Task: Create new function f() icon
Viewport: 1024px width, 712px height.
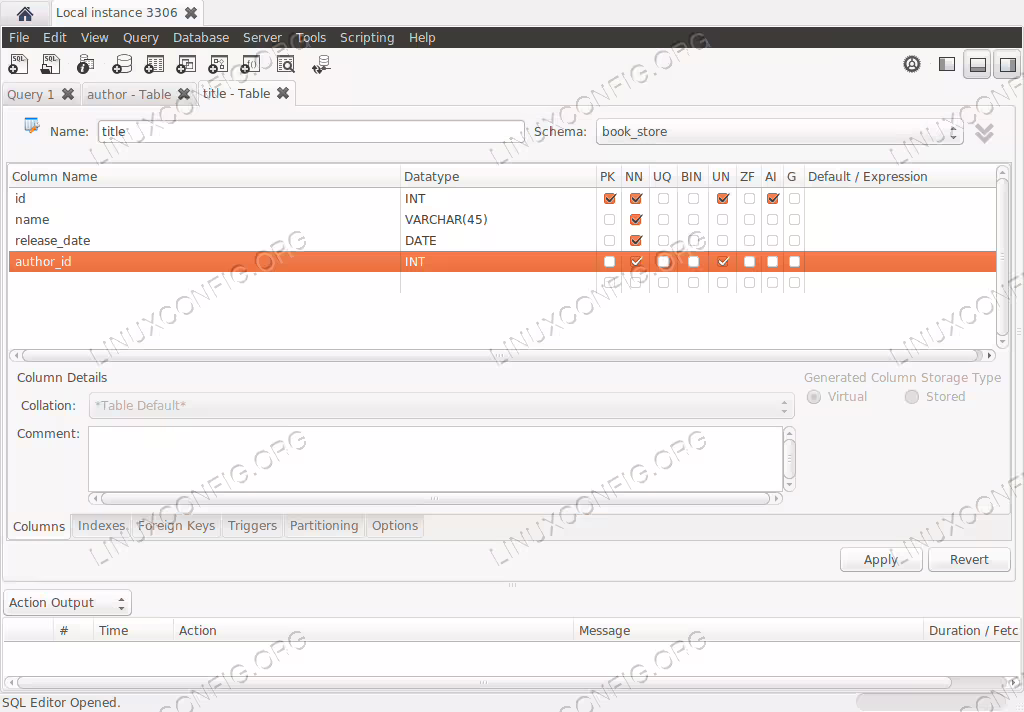Action: [x=250, y=65]
